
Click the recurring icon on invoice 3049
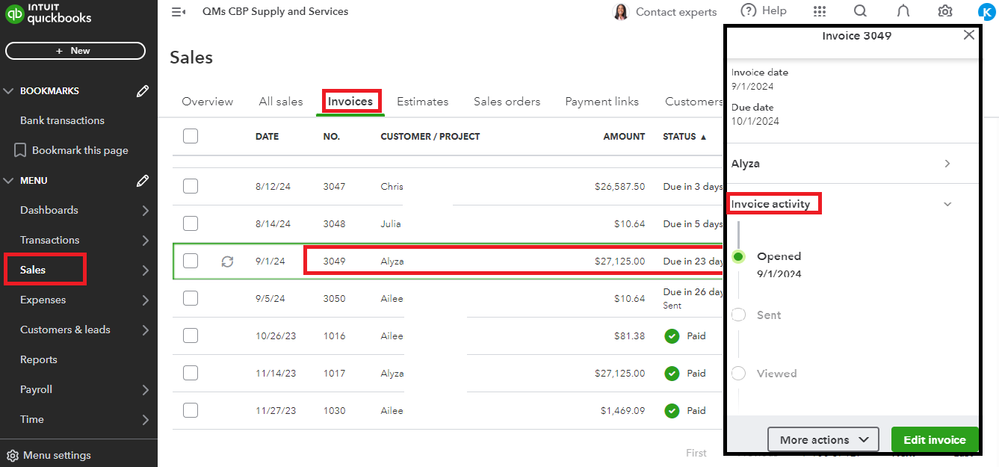point(227,261)
